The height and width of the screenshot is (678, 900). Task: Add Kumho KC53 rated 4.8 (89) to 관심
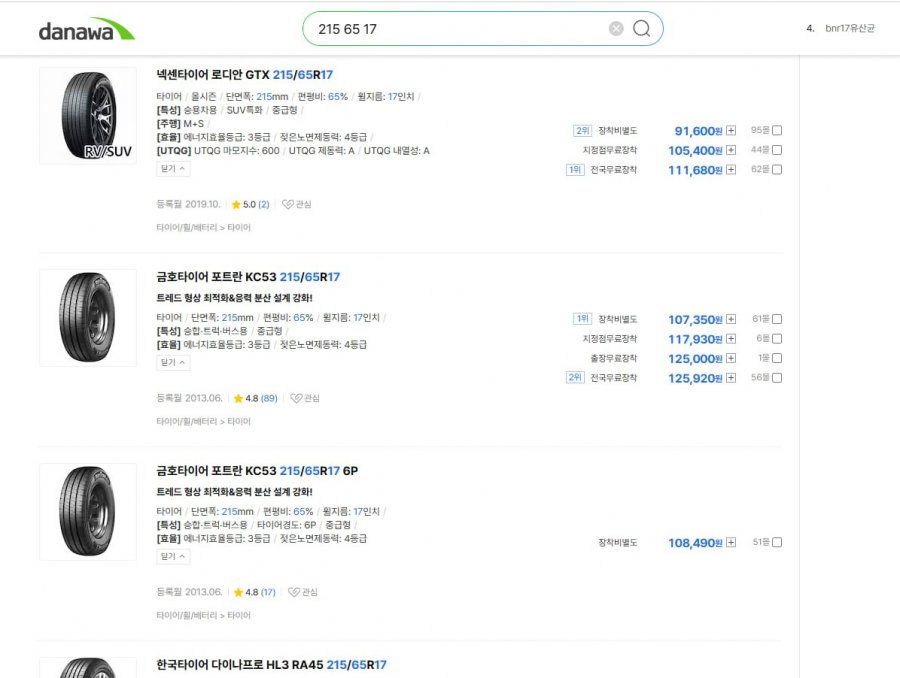(305, 398)
